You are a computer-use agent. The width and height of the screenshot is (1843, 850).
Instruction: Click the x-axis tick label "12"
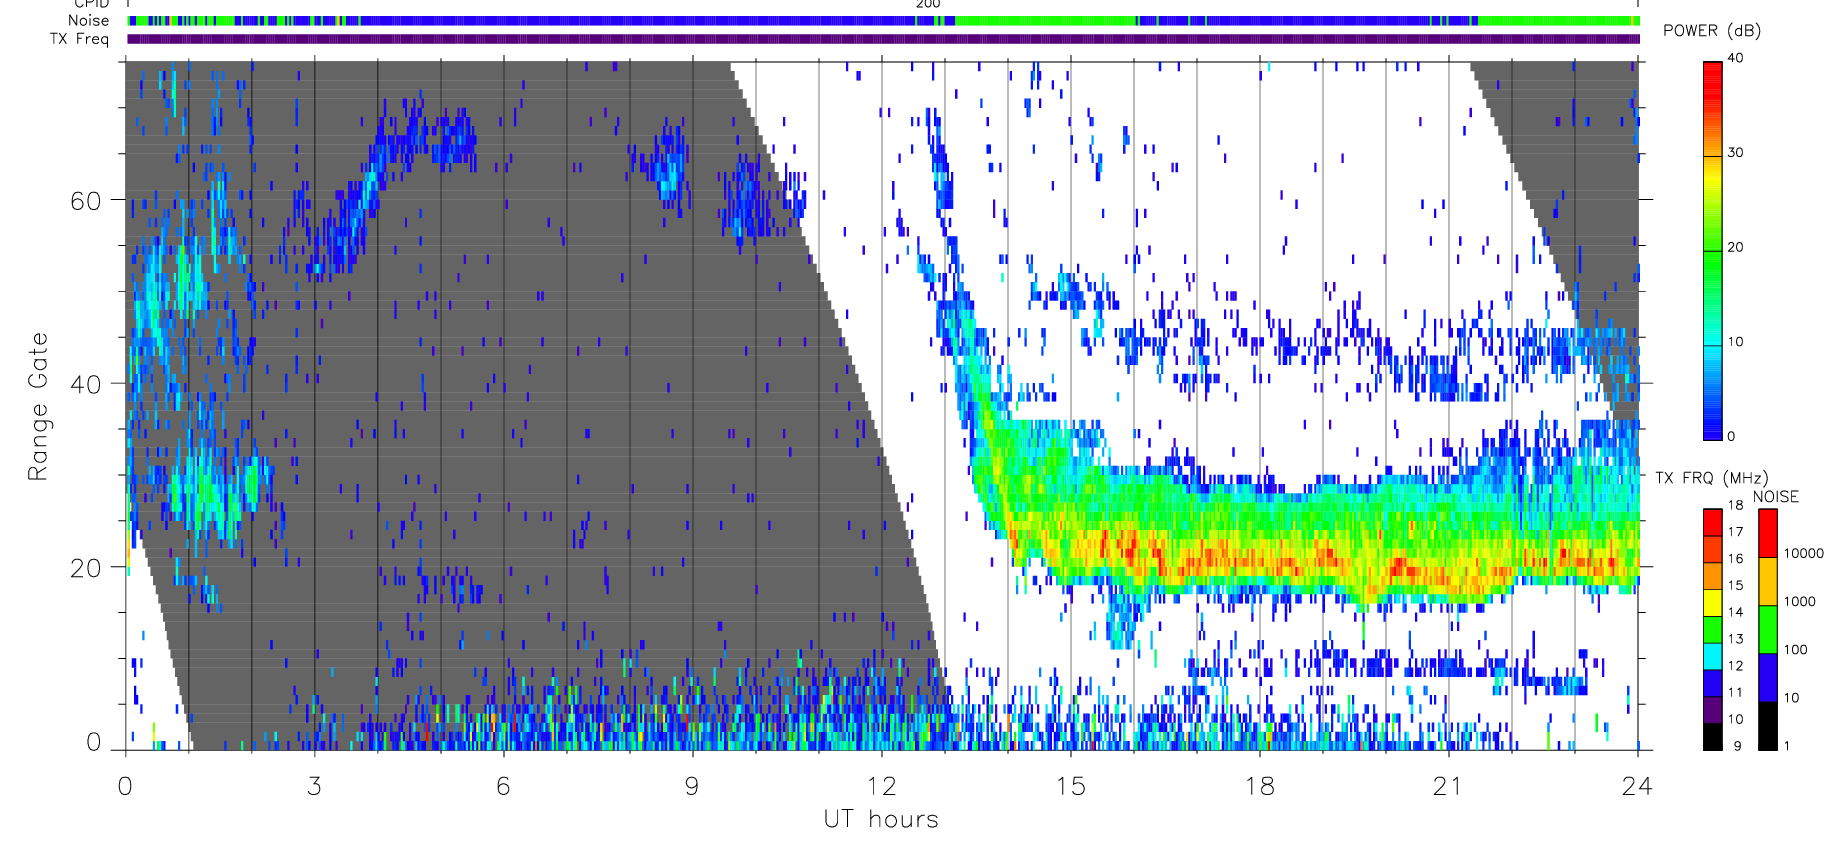881,786
